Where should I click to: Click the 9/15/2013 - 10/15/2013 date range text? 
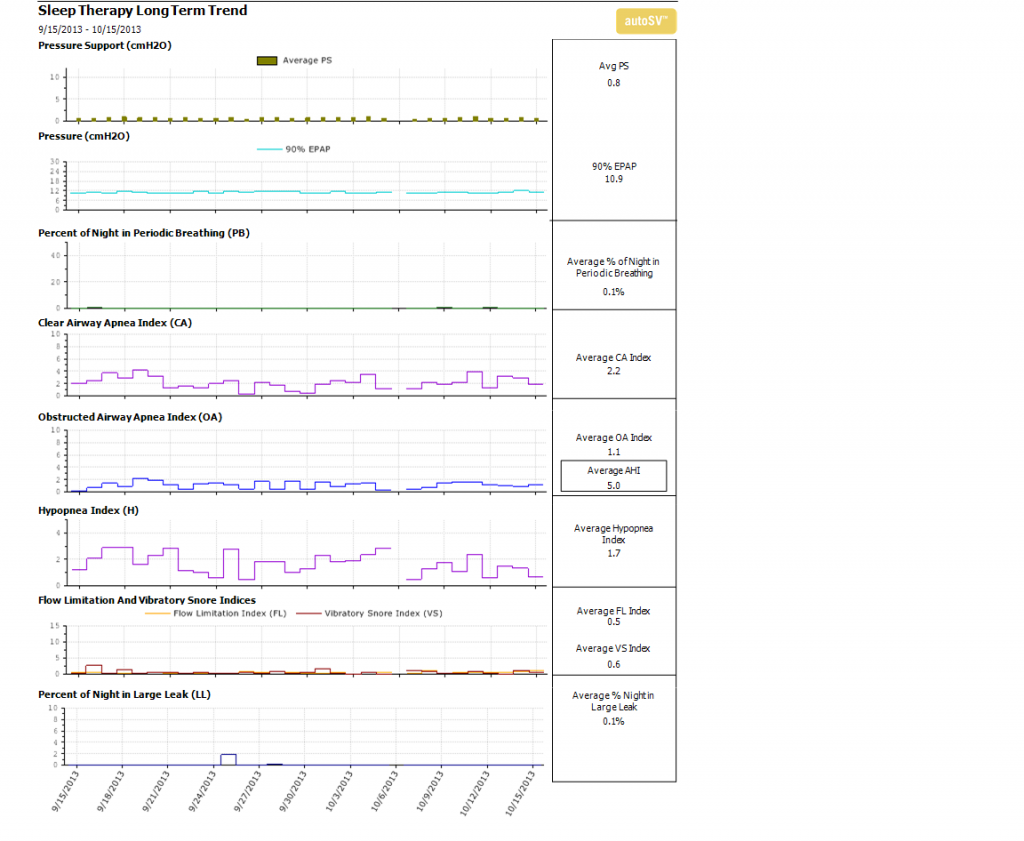[x=90, y=29]
